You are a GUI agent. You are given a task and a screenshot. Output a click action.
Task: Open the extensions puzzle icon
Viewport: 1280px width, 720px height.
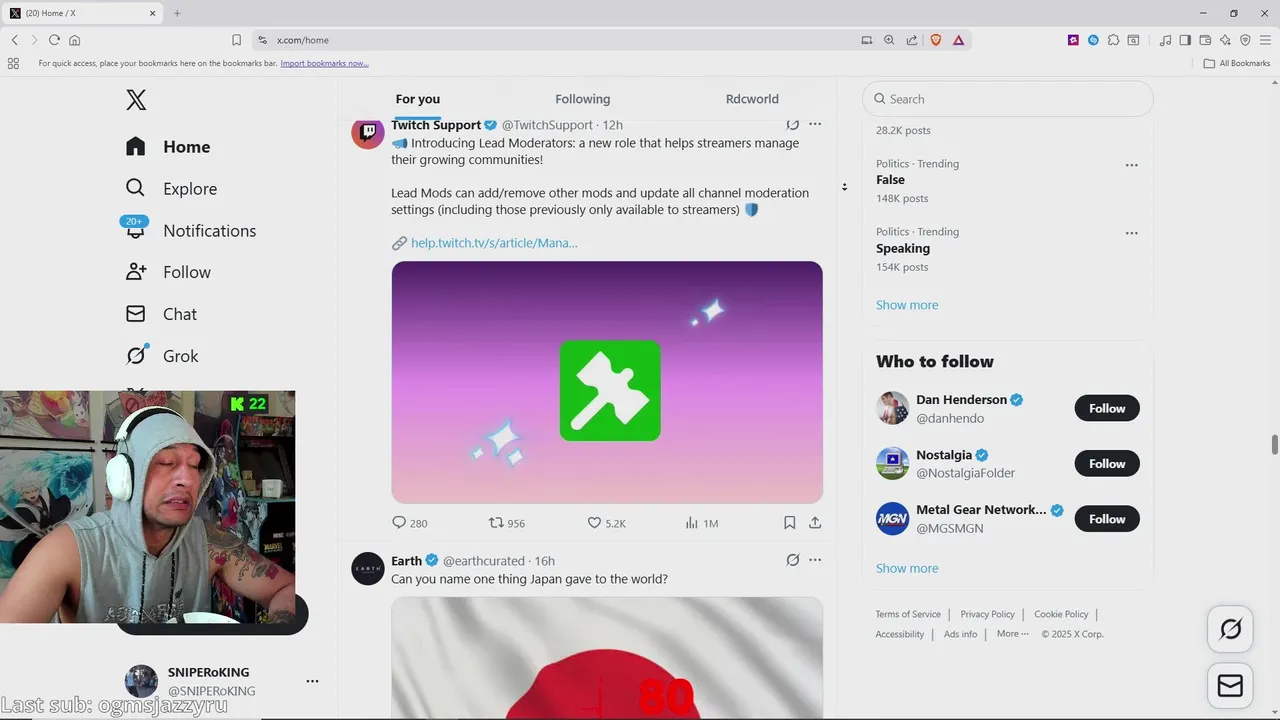pos(1113,40)
